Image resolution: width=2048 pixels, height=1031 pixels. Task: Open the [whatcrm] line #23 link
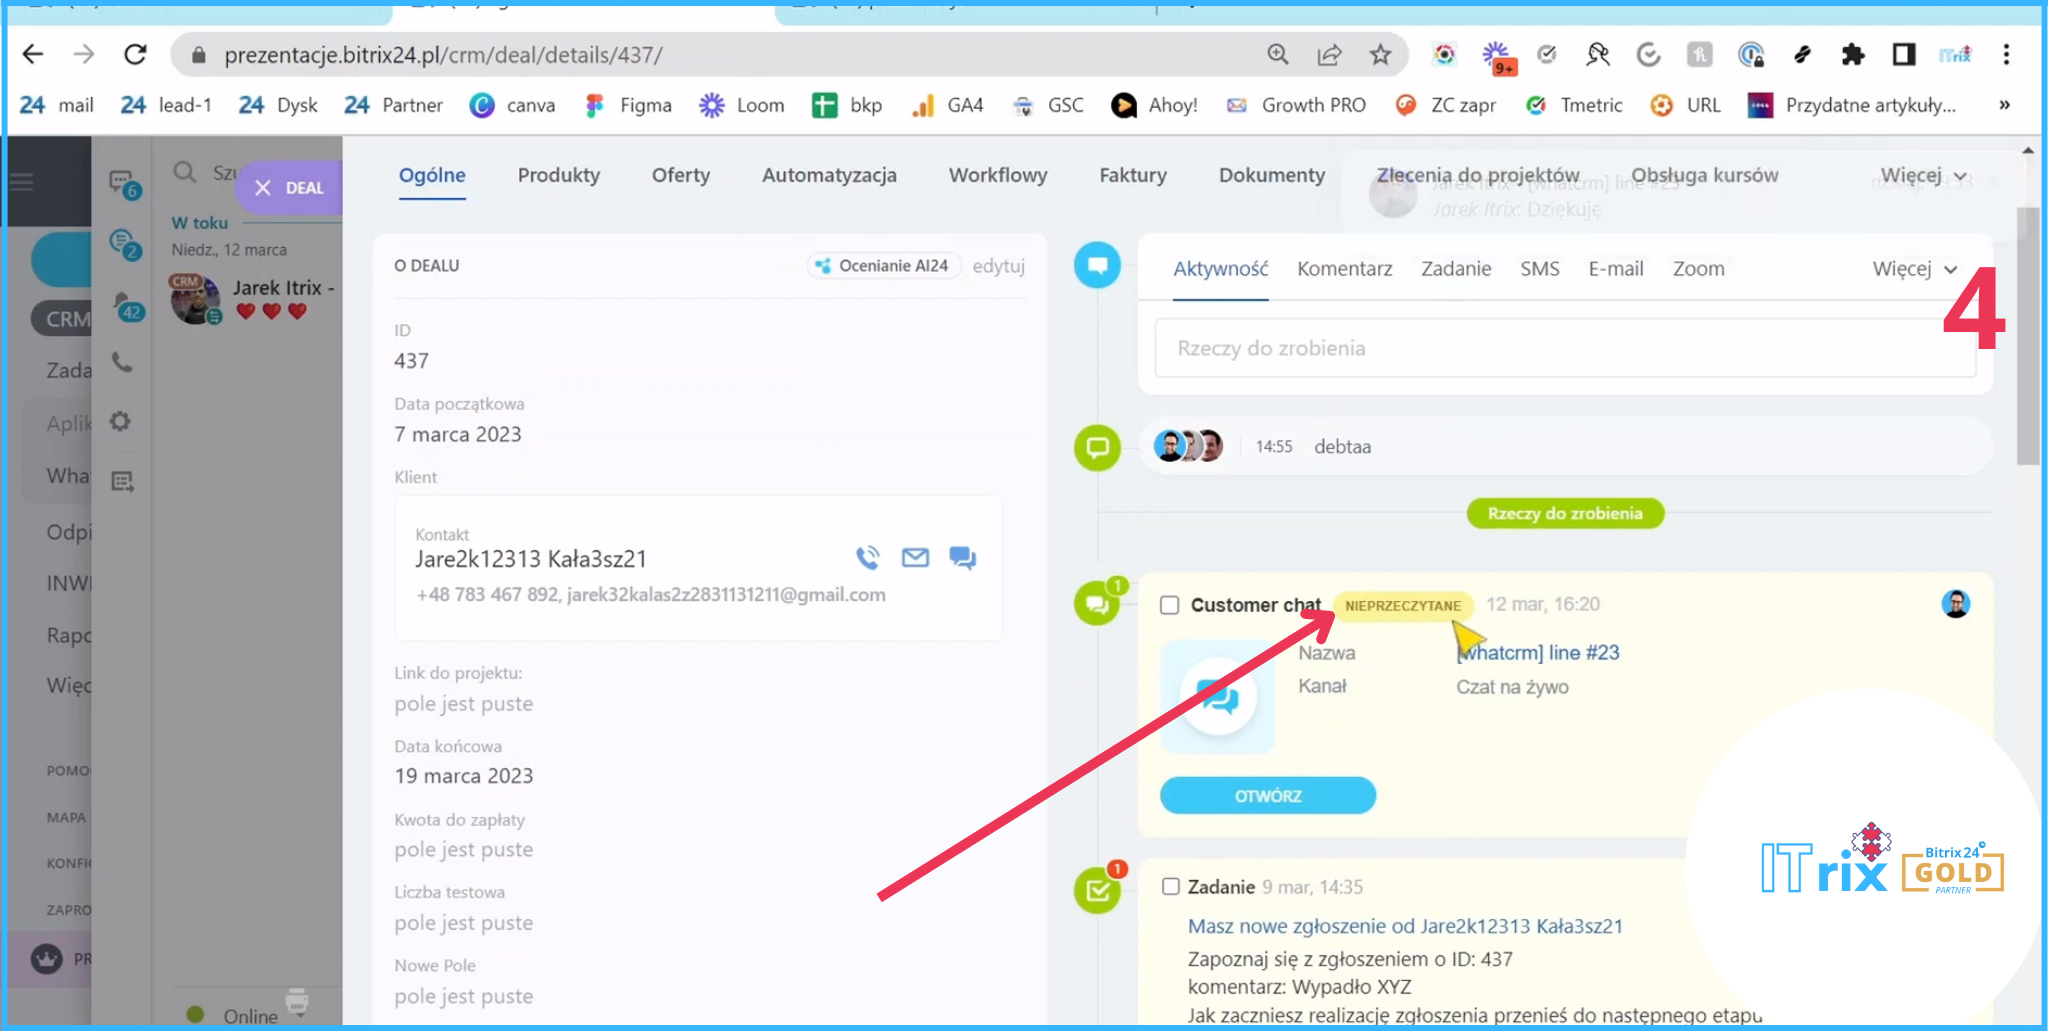pyautogui.click(x=1538, y=653)
